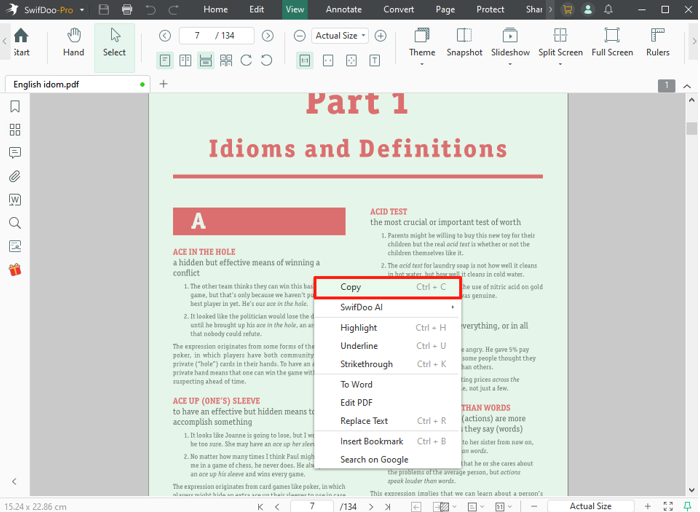
Task: Click the Save icon in title bar
Action: pos(104,9)
